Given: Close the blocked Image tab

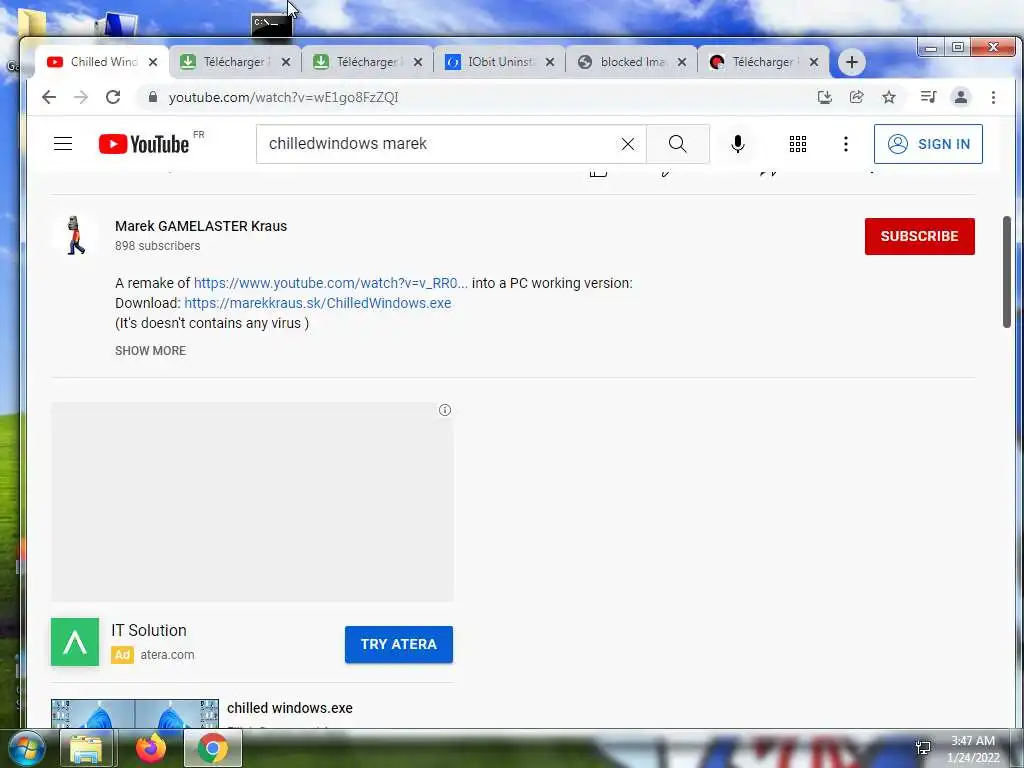Looking at the screenshot, I should click(x=682, y=62).
